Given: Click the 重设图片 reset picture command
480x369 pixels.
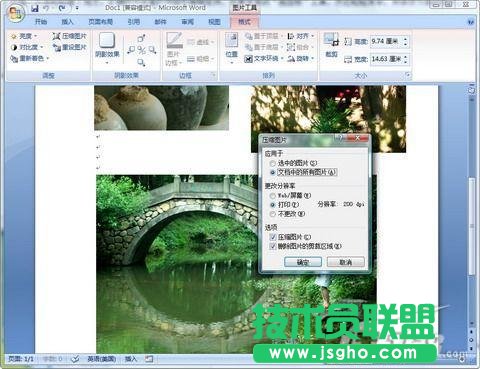Looking at the screenshot, I should (69, 47).
